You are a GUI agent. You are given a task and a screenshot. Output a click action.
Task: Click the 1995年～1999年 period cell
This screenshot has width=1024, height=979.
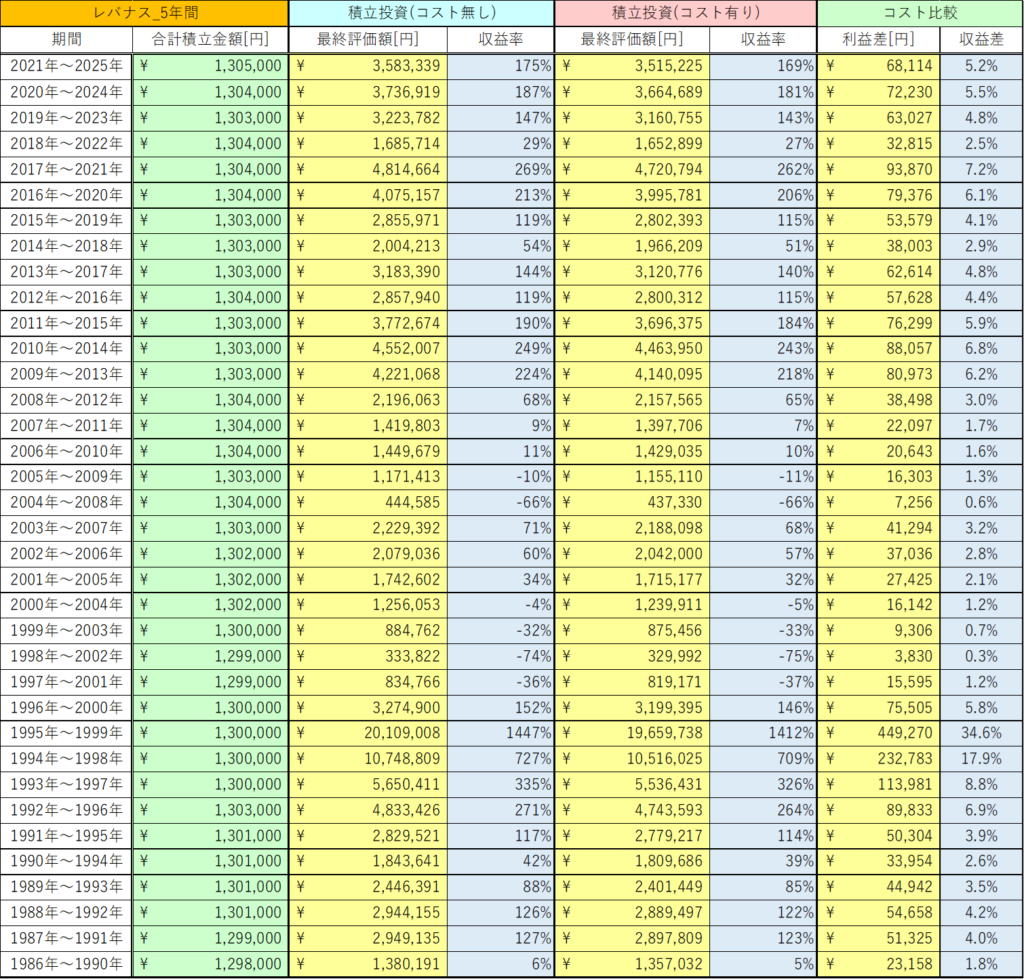67,732
